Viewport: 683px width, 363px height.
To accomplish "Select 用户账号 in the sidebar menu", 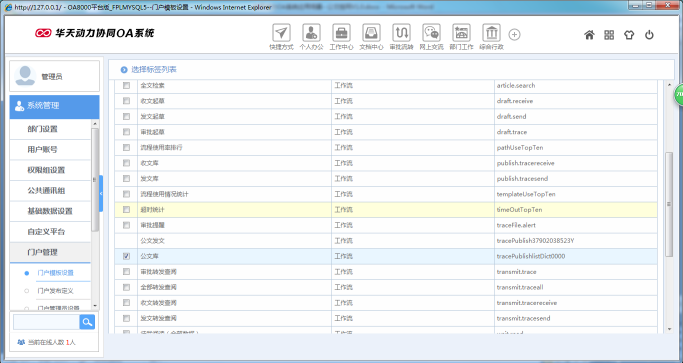I will point(50,149).
